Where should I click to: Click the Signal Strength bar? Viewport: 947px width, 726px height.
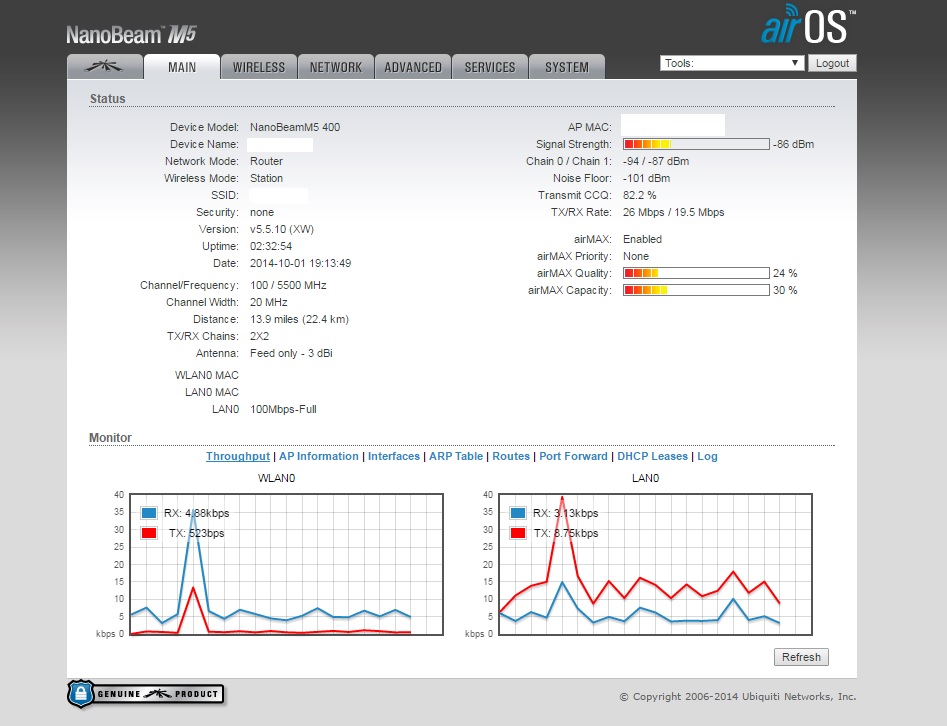click(696, 144)
